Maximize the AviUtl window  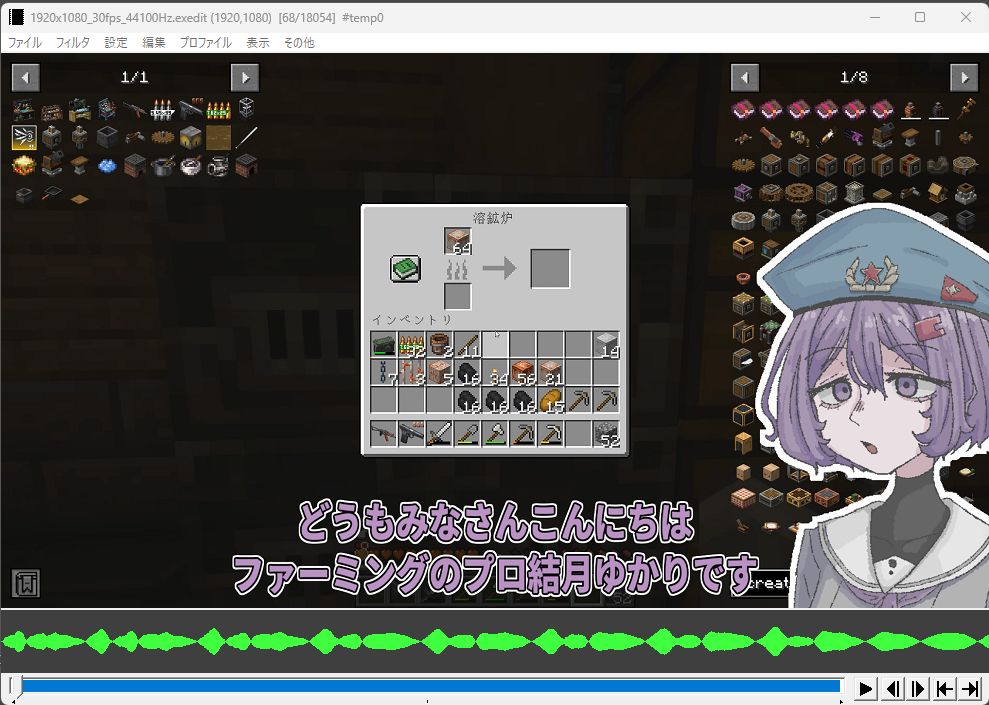pyautogui.click(x=920, y=18)
